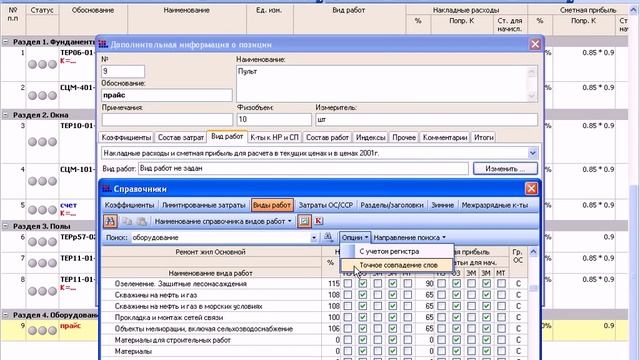Toggle checkbox right after 90 in Озеленение row

[441, 283]
